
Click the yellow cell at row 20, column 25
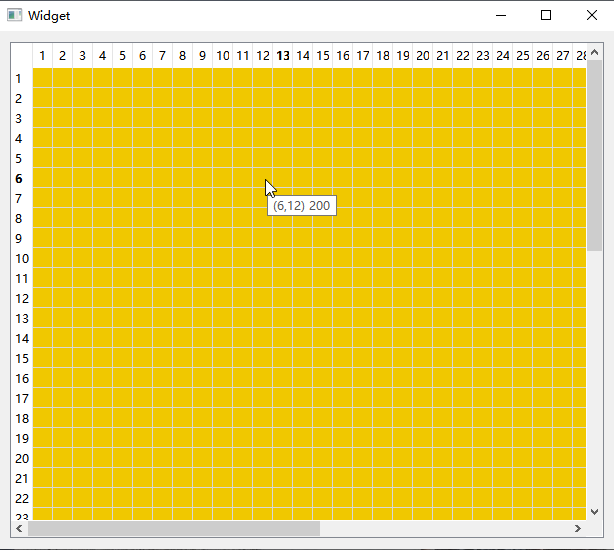522,458
